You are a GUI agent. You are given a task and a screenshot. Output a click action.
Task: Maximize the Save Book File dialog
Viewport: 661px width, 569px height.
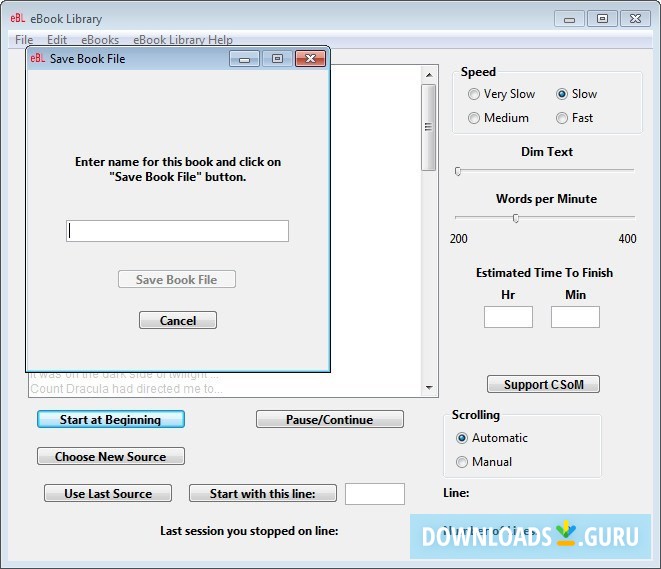277,59
